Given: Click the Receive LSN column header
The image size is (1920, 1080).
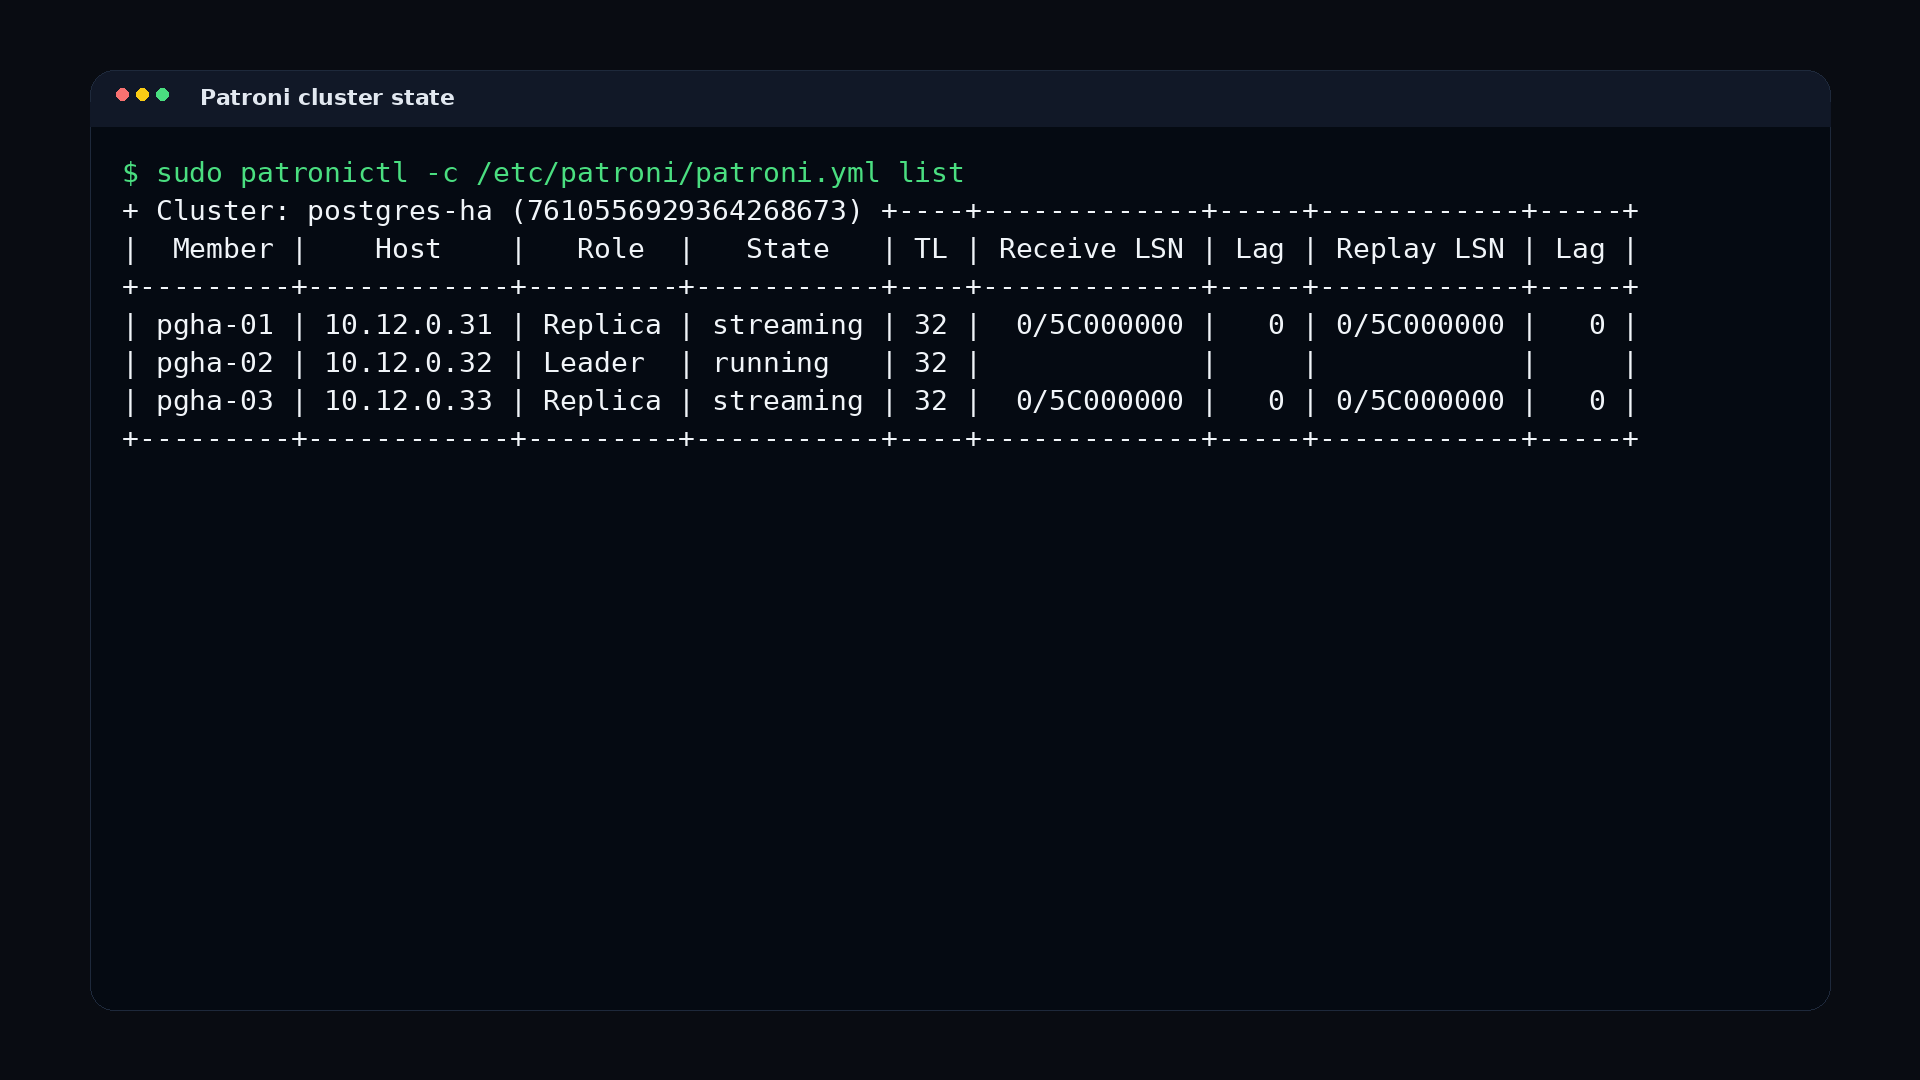Looking at the screenshot, I should [1091, 249].
